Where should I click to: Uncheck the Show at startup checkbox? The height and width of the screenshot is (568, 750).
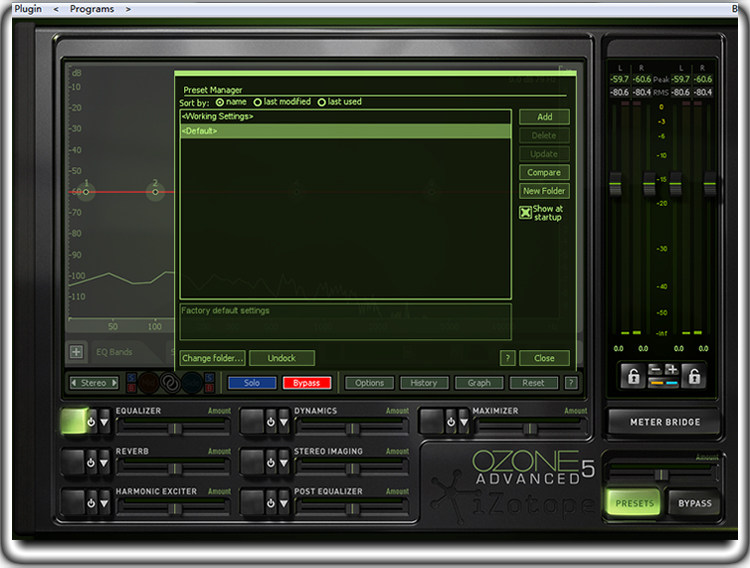(x=525, y=212)
